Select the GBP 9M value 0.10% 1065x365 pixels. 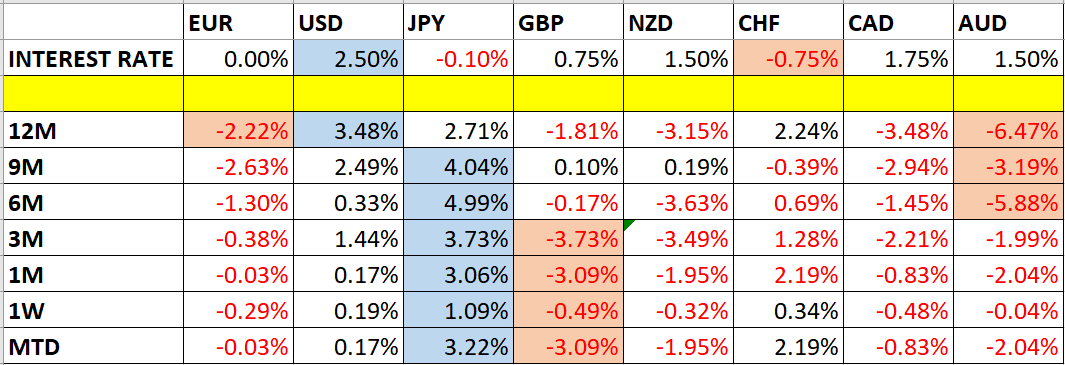[568, 167]
